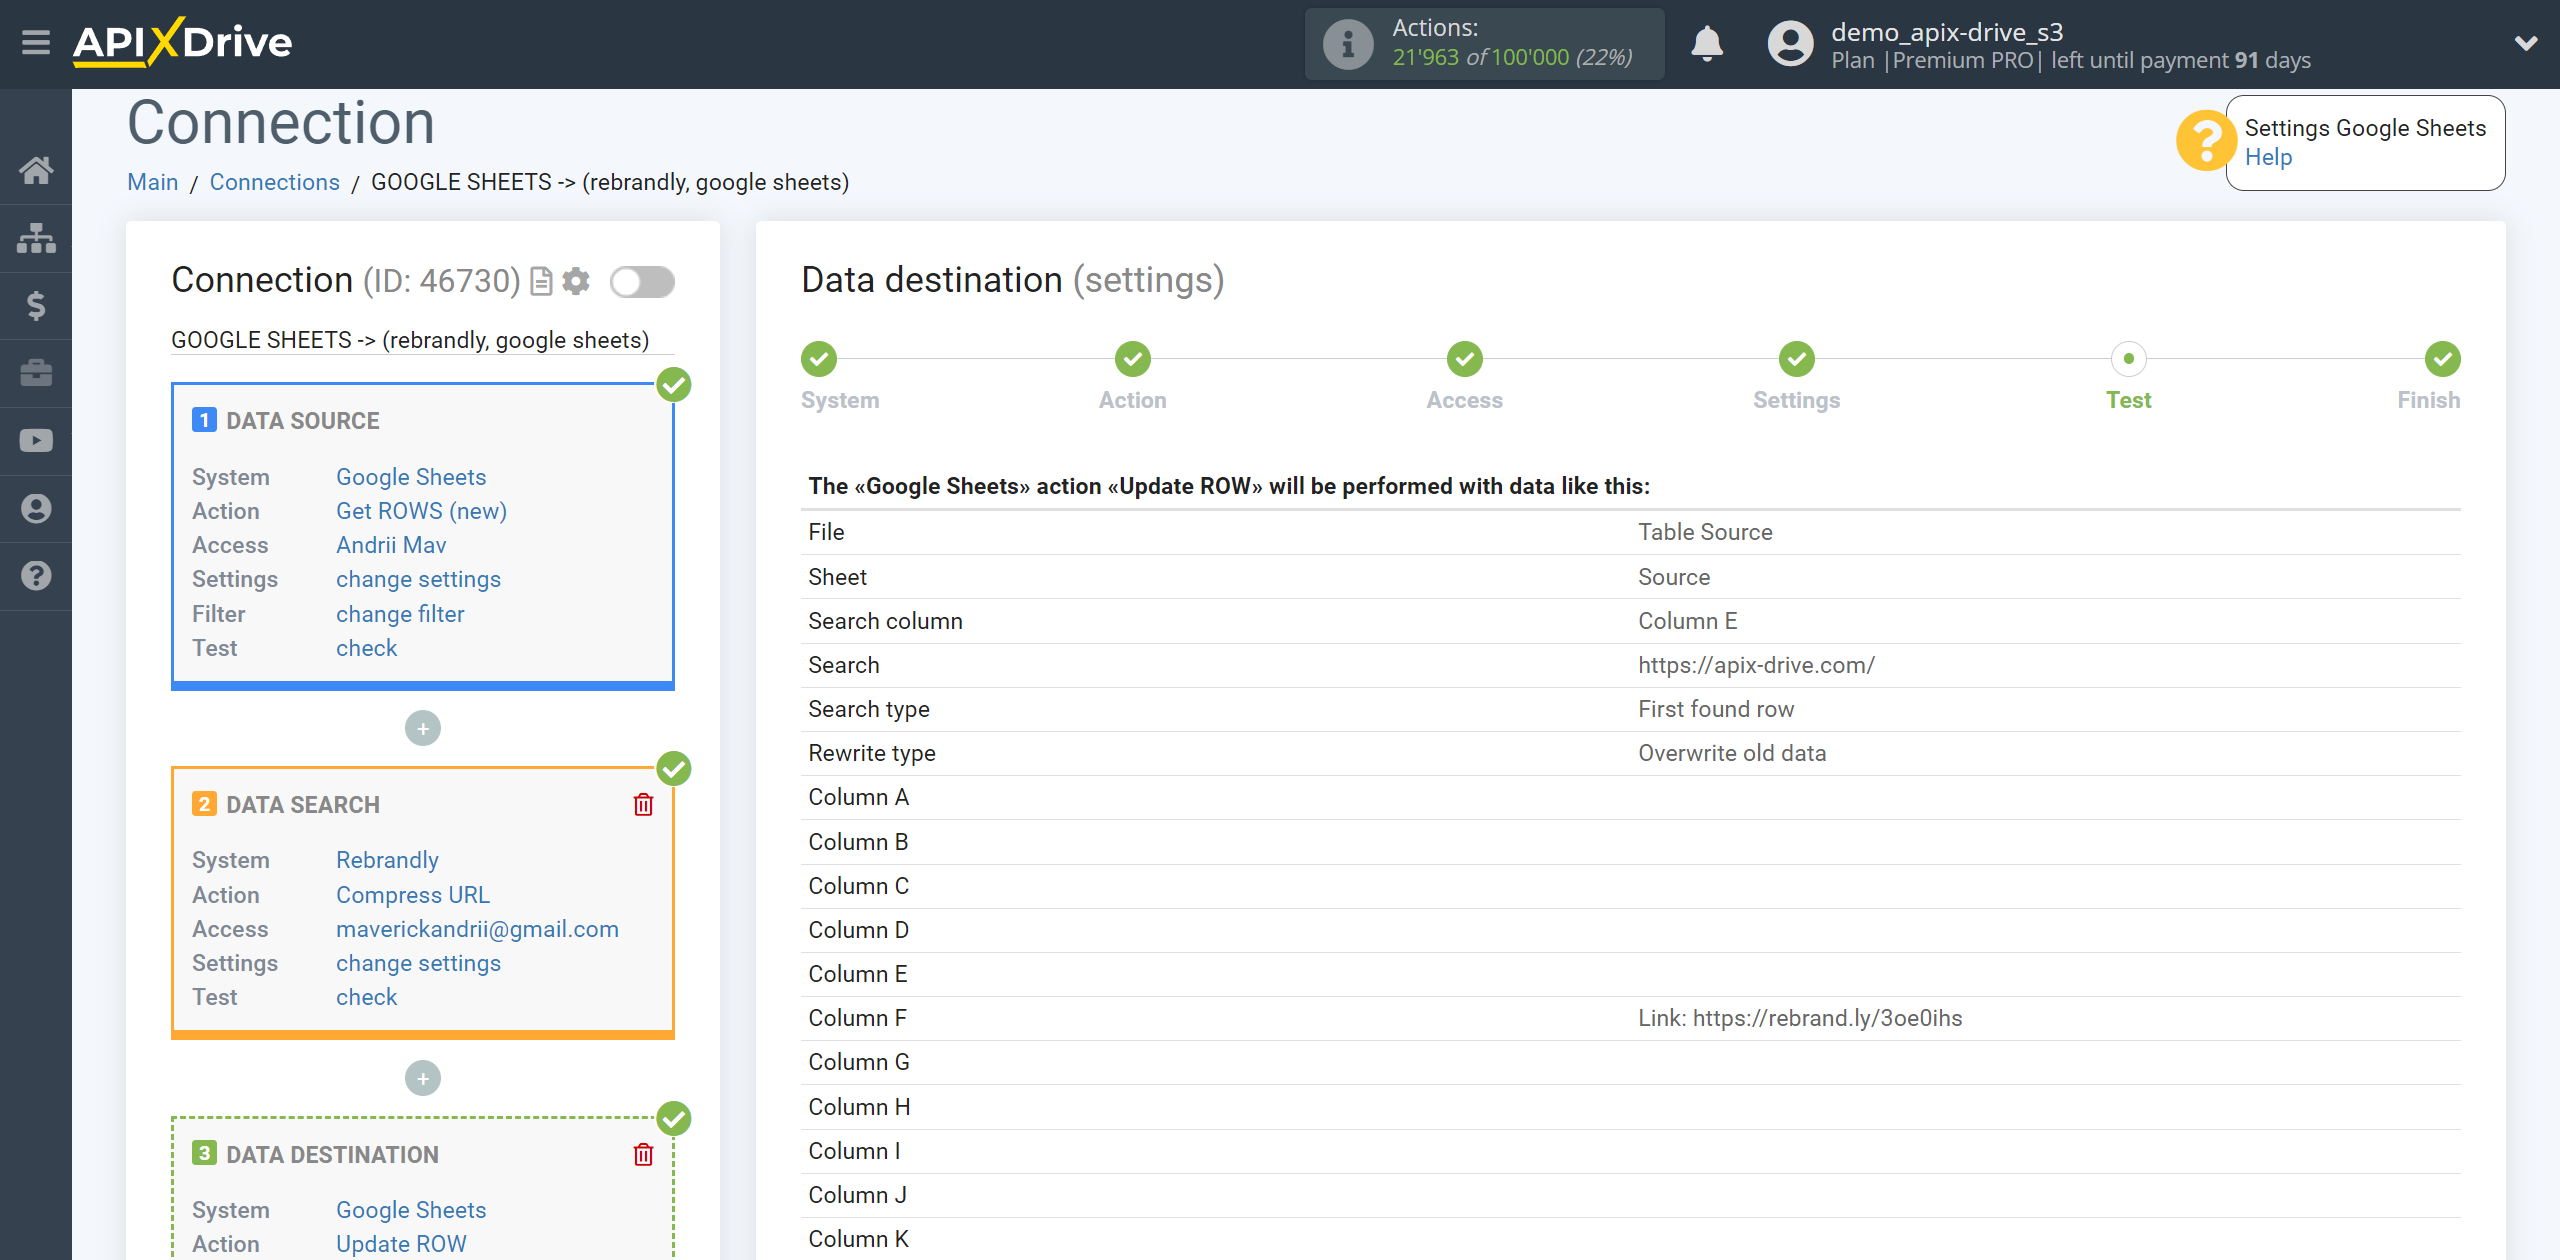The height and width of the screenshot is (1260, 2560).
Task: Select the https://apix-drive.com/ search value
Action: (1756, 665)
